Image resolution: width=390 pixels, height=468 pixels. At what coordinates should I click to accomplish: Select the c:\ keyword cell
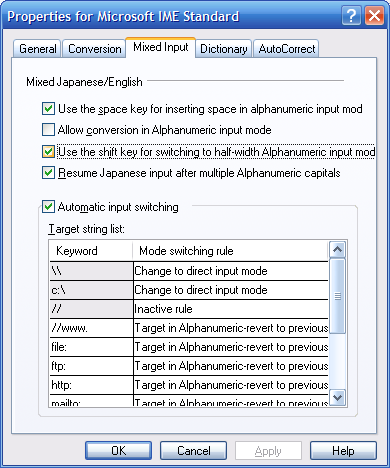pyautogui.click(x=91, y=290)
